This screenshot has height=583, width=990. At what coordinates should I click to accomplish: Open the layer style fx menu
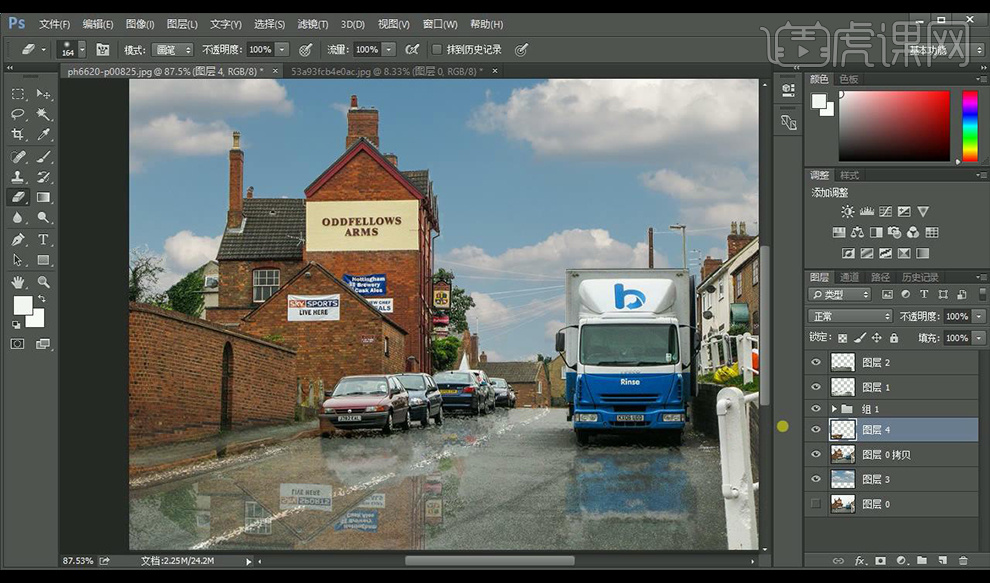pos(859,560)
